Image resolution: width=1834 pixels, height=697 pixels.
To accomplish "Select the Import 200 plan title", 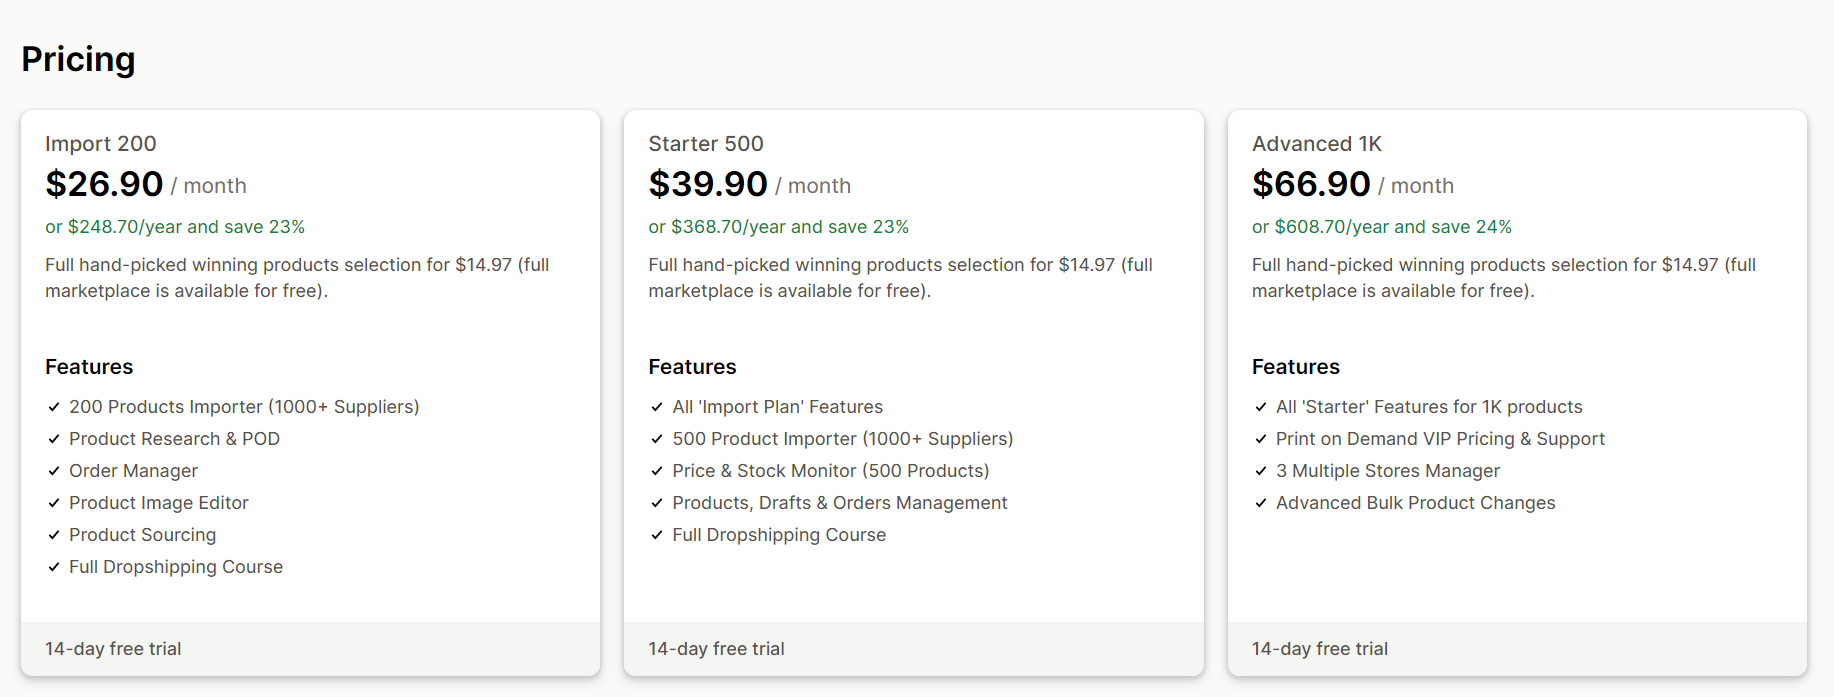I will [x=101, y=144].
